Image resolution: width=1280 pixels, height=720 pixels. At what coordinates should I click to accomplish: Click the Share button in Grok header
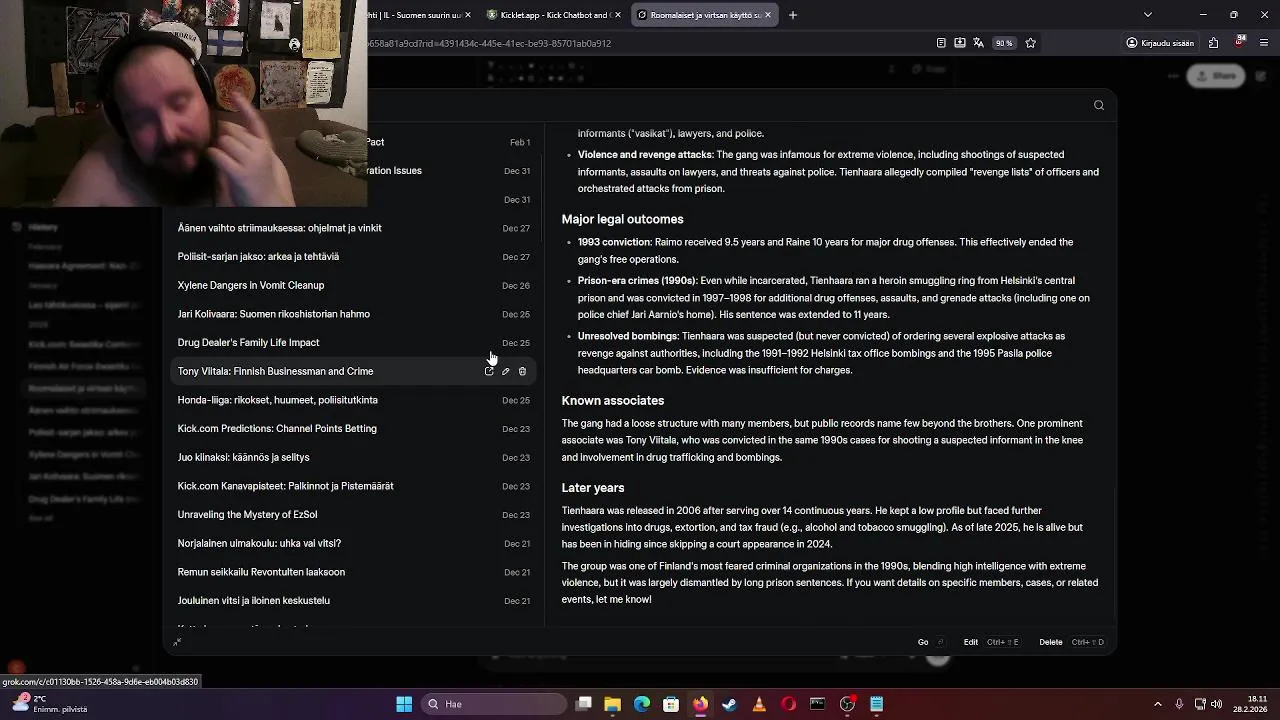[x=1216, y=76]
